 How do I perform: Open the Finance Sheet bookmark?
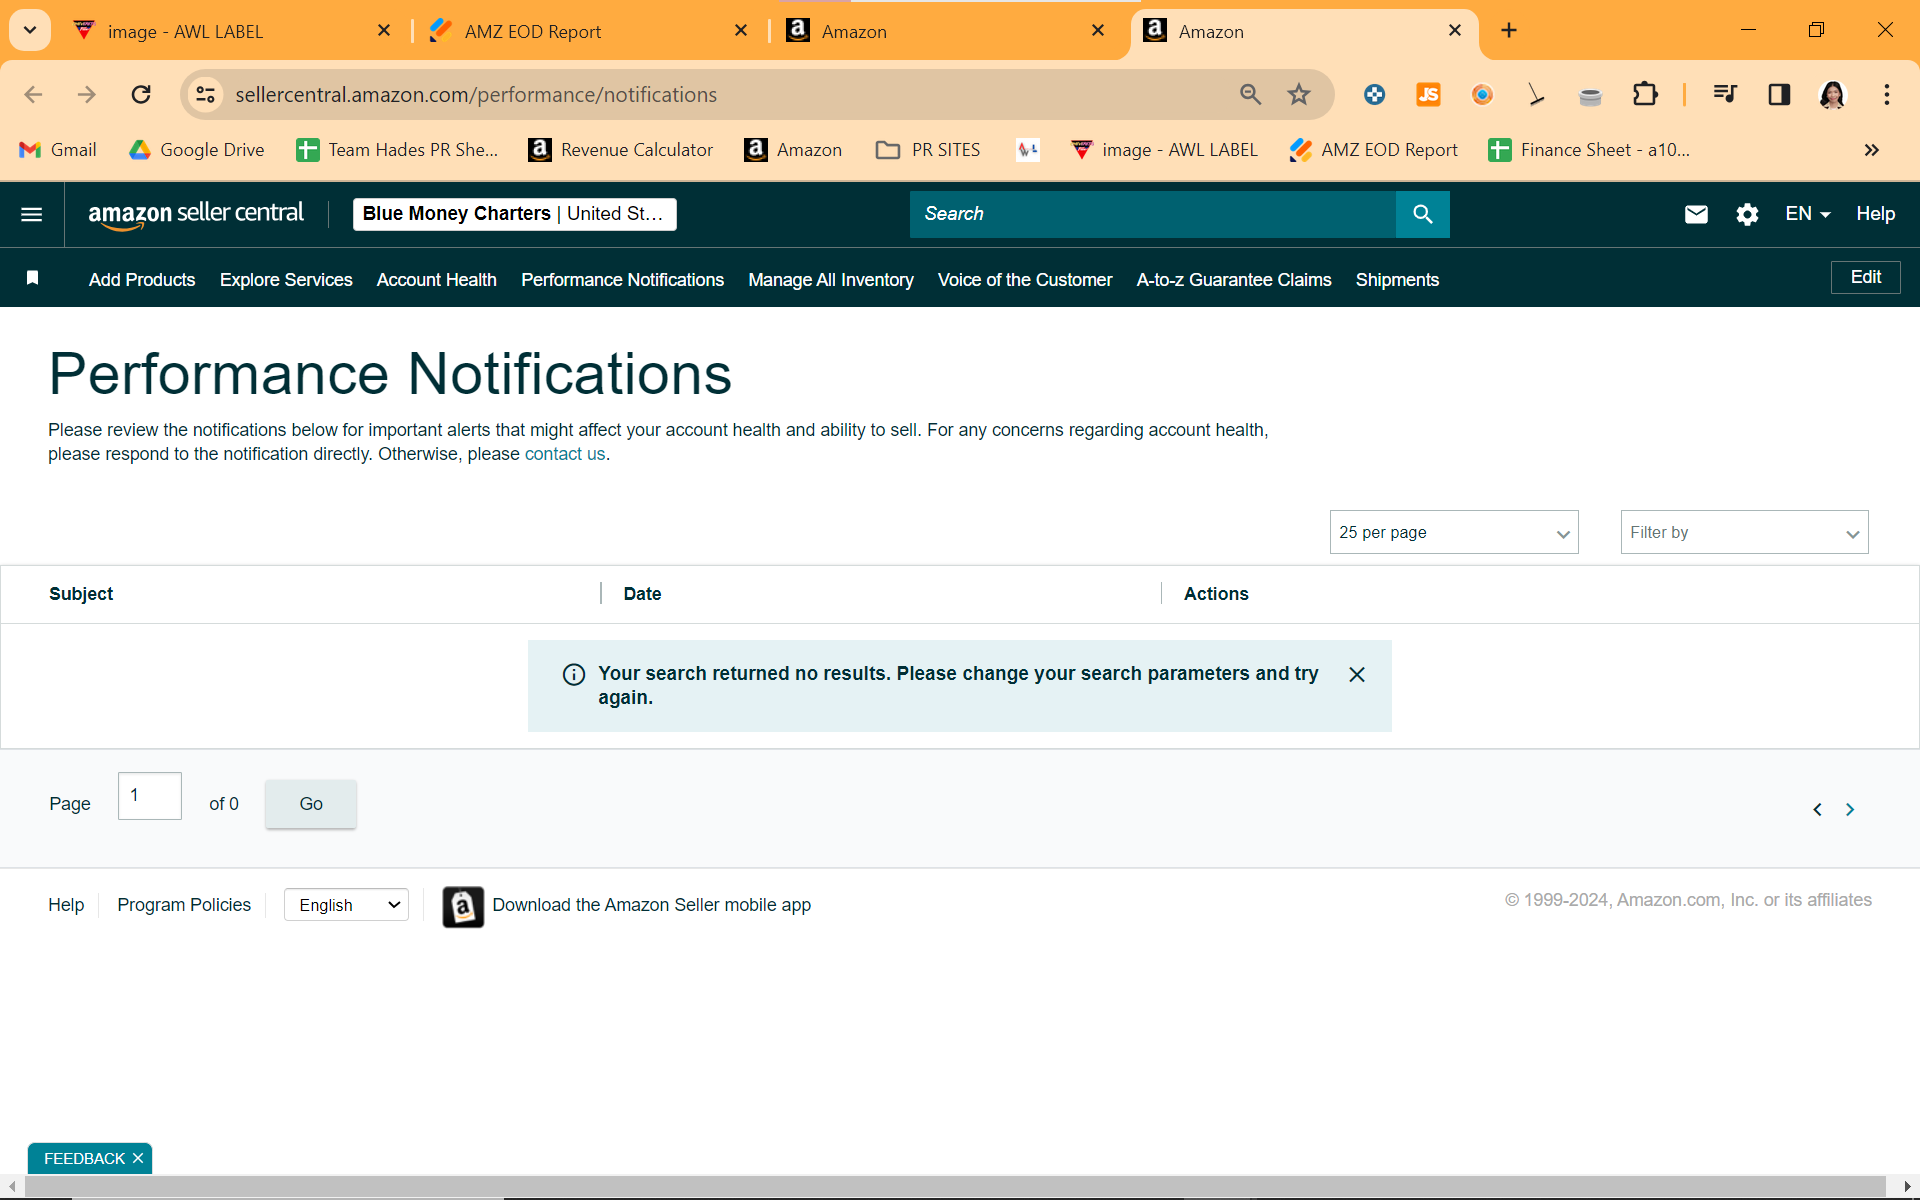coord(1589,150)
